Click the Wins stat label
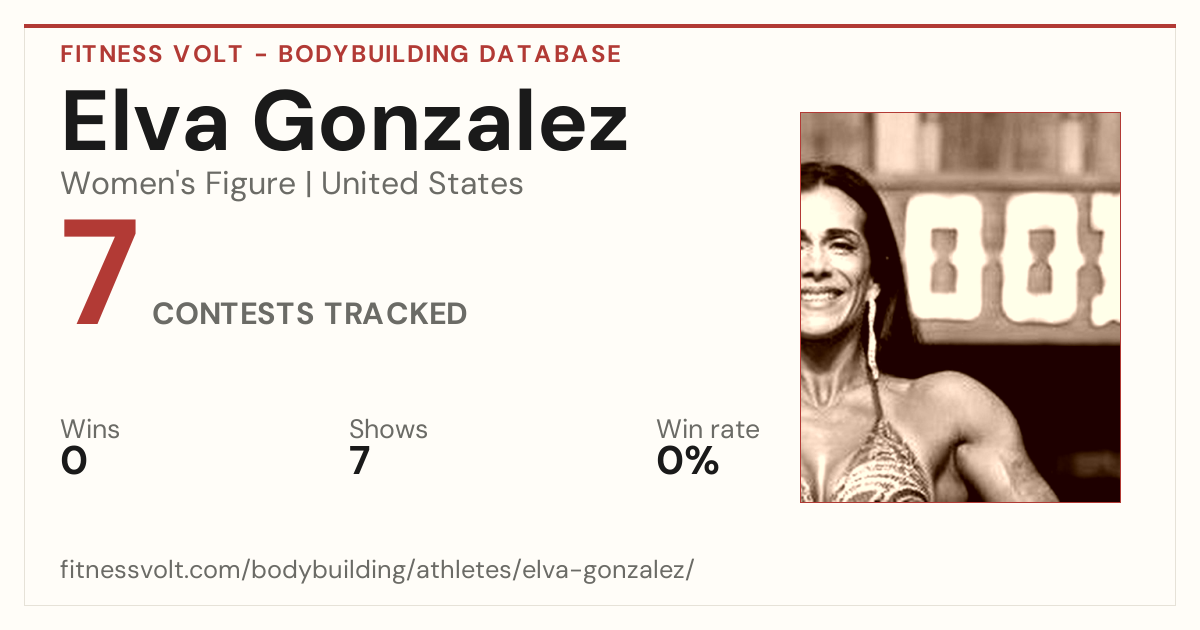The width and height of the screenshot is (1200, 630). coord(90,430)
